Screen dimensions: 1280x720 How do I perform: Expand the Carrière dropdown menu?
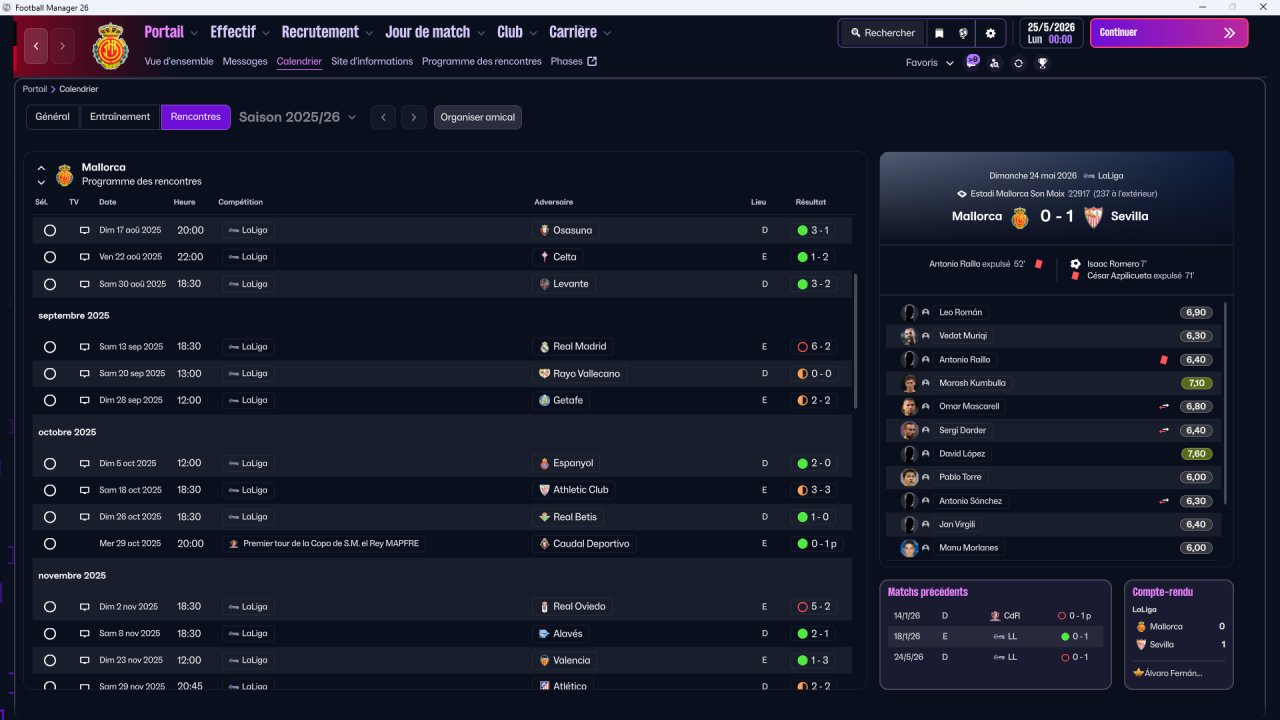pos(580,32)
